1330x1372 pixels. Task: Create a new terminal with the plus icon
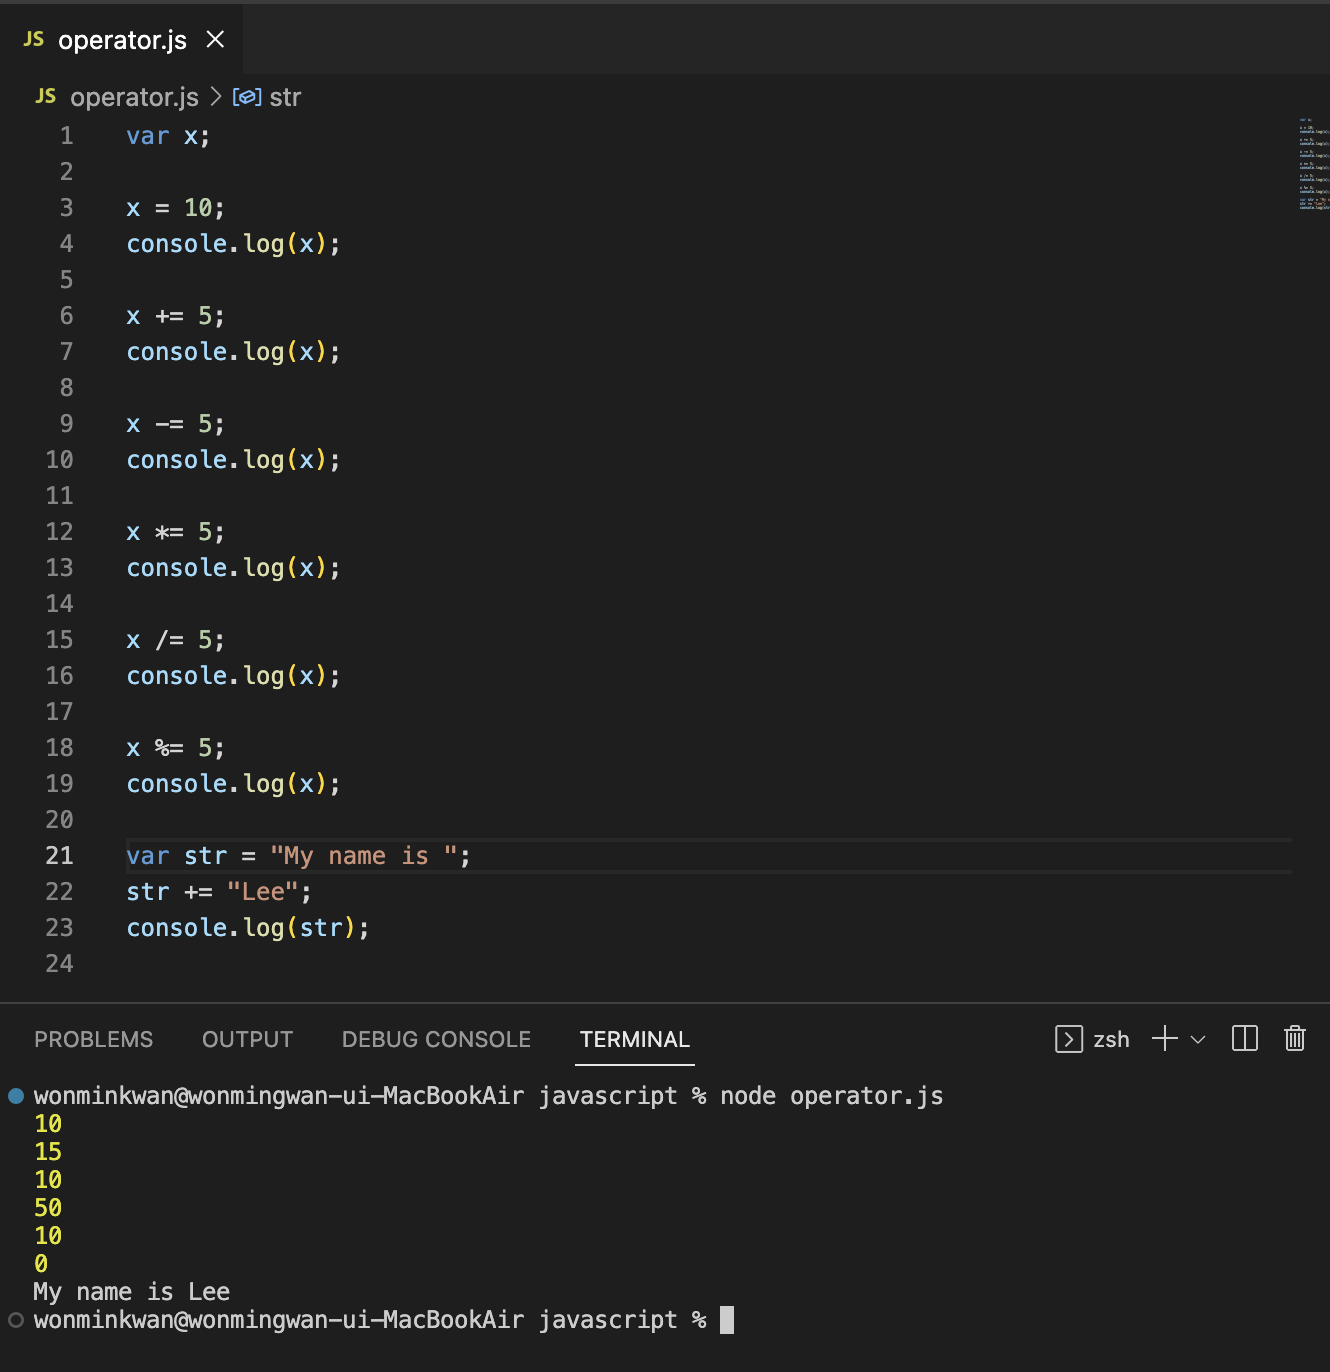(1165, 1038)
